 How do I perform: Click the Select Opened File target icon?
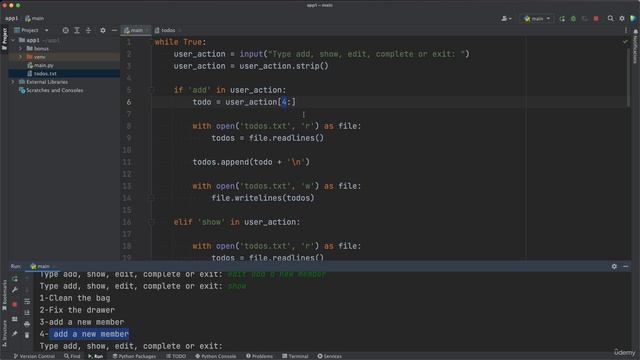(x=65, y=30)
